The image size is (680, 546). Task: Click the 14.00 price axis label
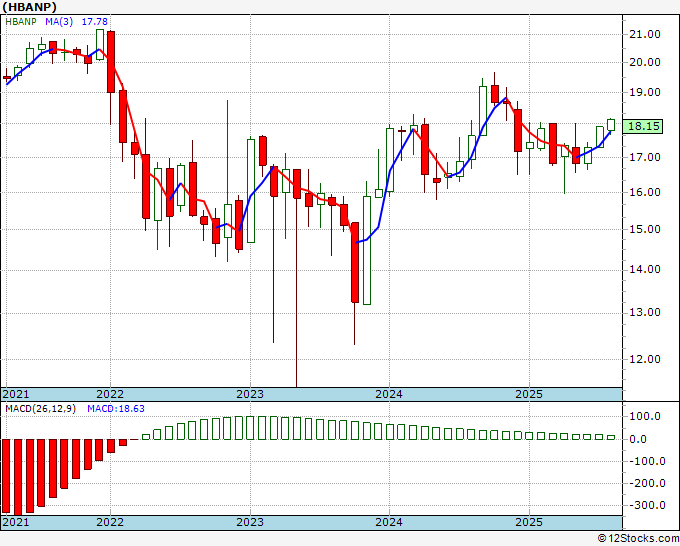pyautogui.click(x=644, y=269)
